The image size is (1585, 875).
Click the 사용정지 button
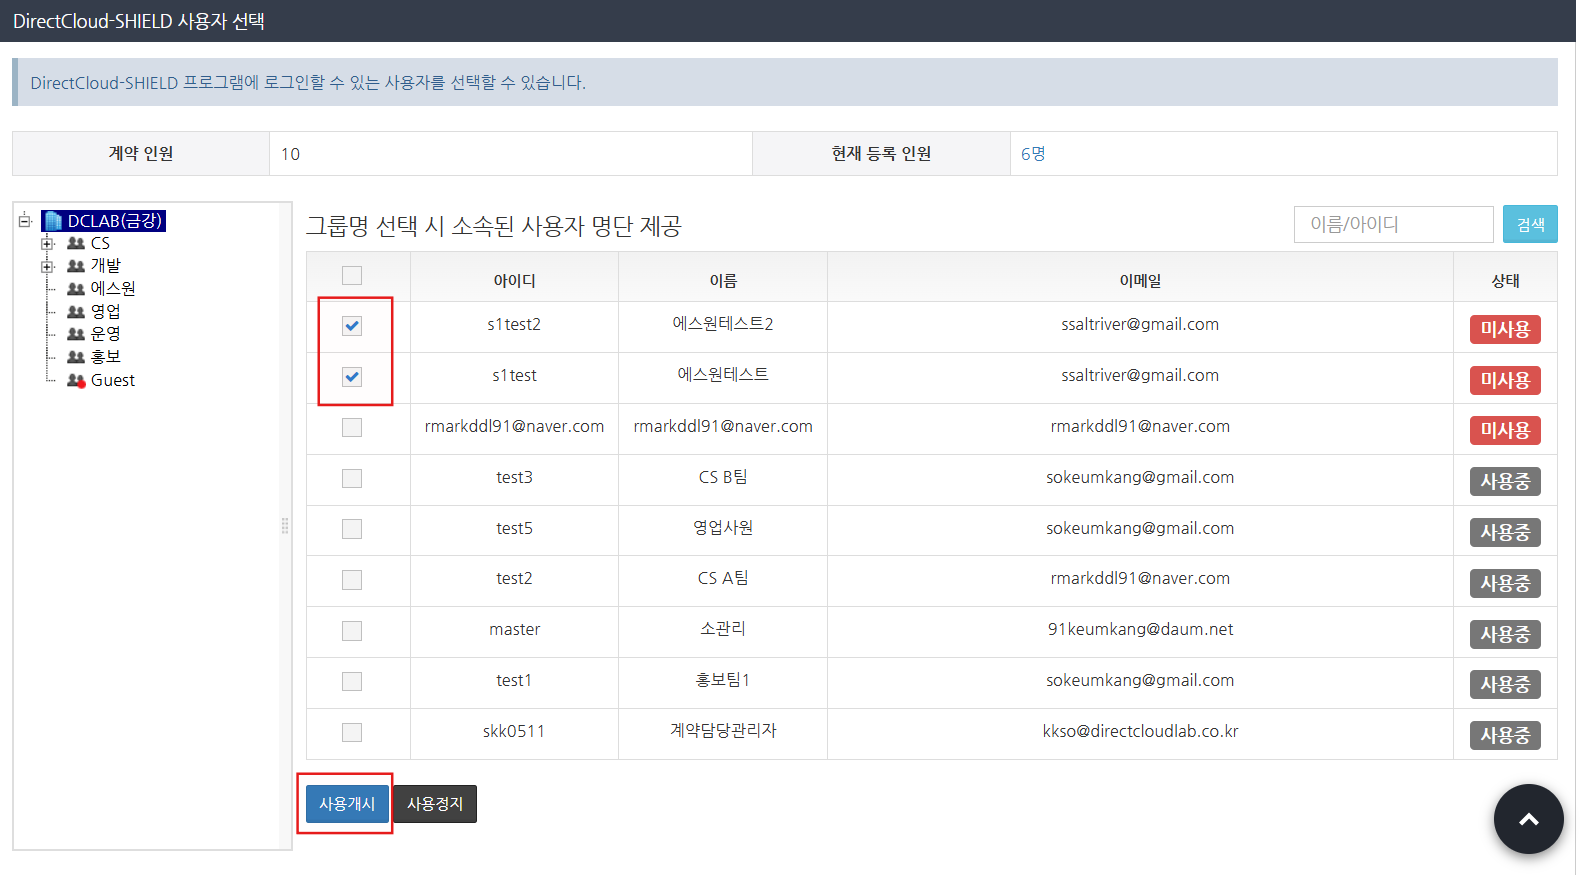435,804
